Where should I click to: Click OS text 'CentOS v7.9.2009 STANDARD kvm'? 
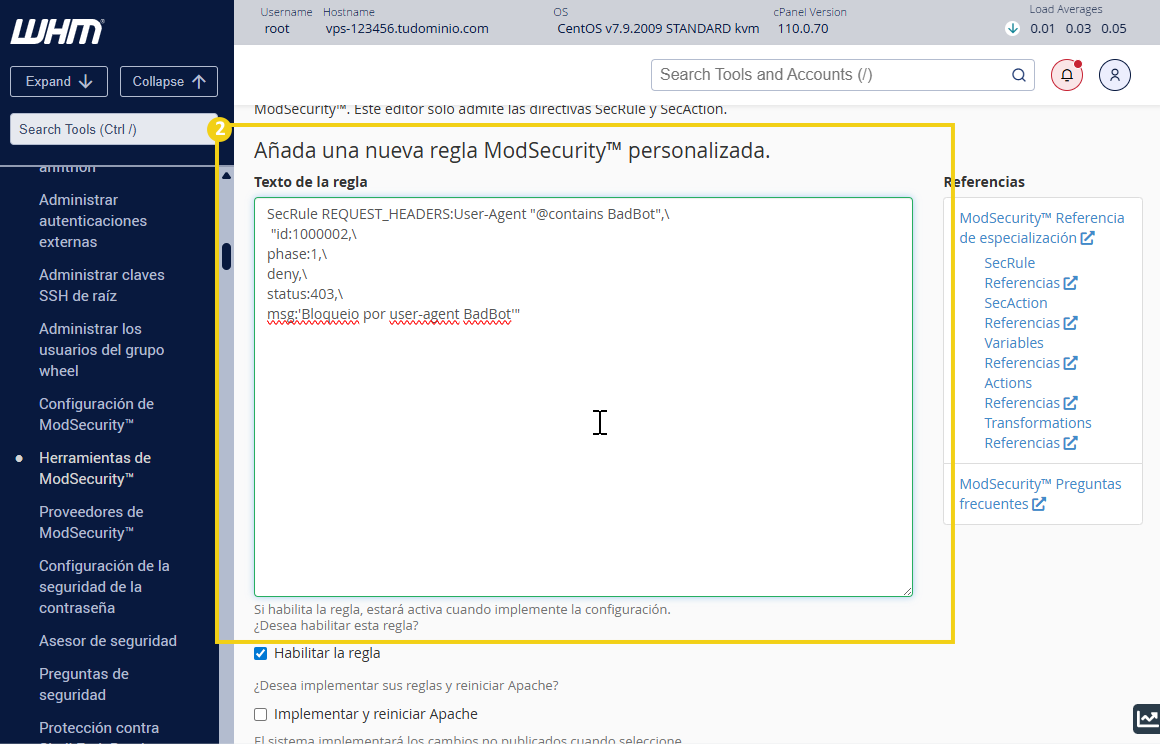pos(658,29)
